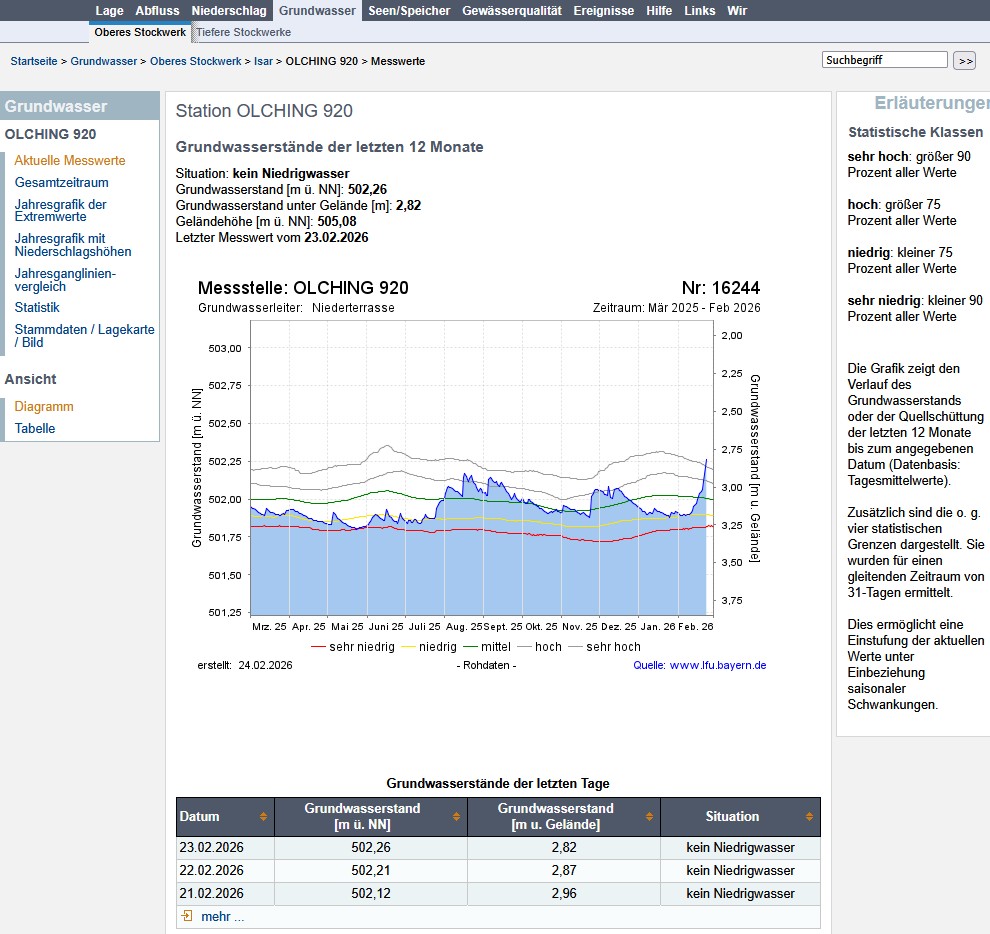This screenshot has width=990, height=934.
Task: Click sort arrows in Situation column header
Action: 810,817
